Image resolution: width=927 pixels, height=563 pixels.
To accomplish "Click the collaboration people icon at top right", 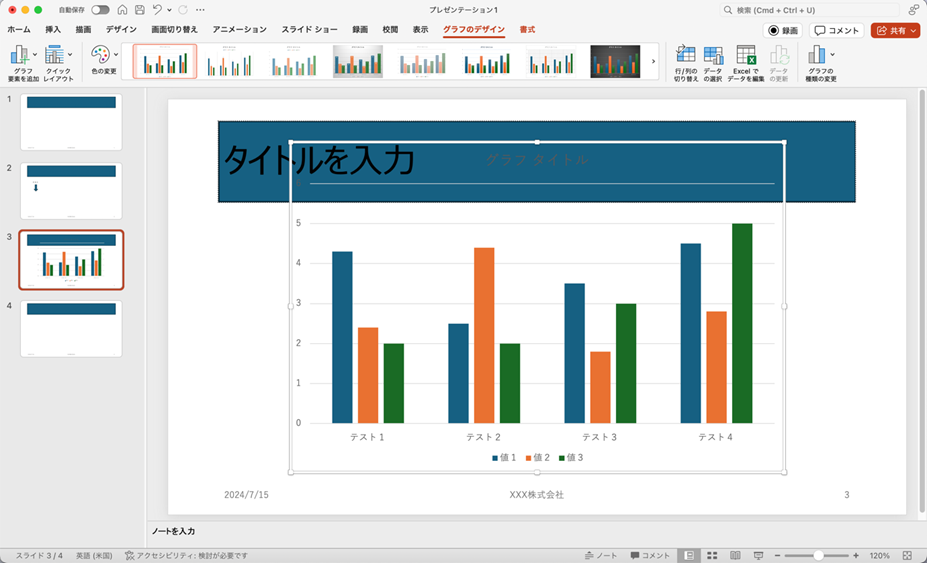I will click(913, 10).
